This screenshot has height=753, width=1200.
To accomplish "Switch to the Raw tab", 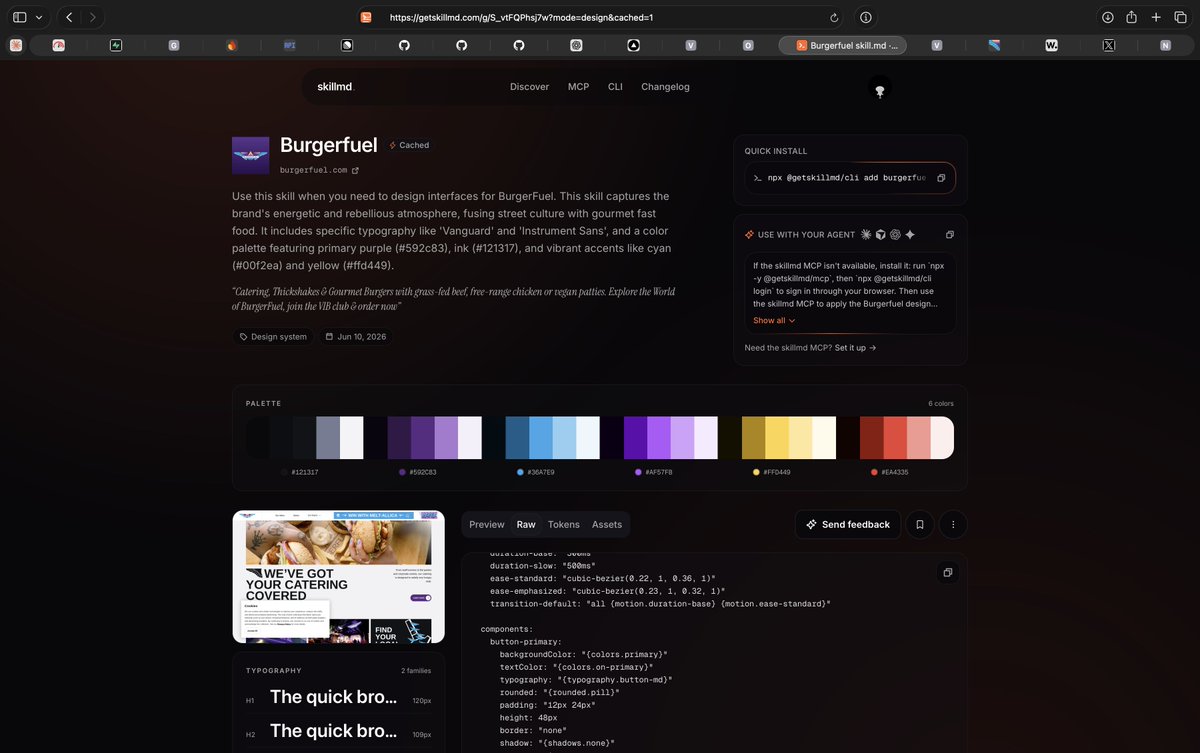I will coord(526,524).
